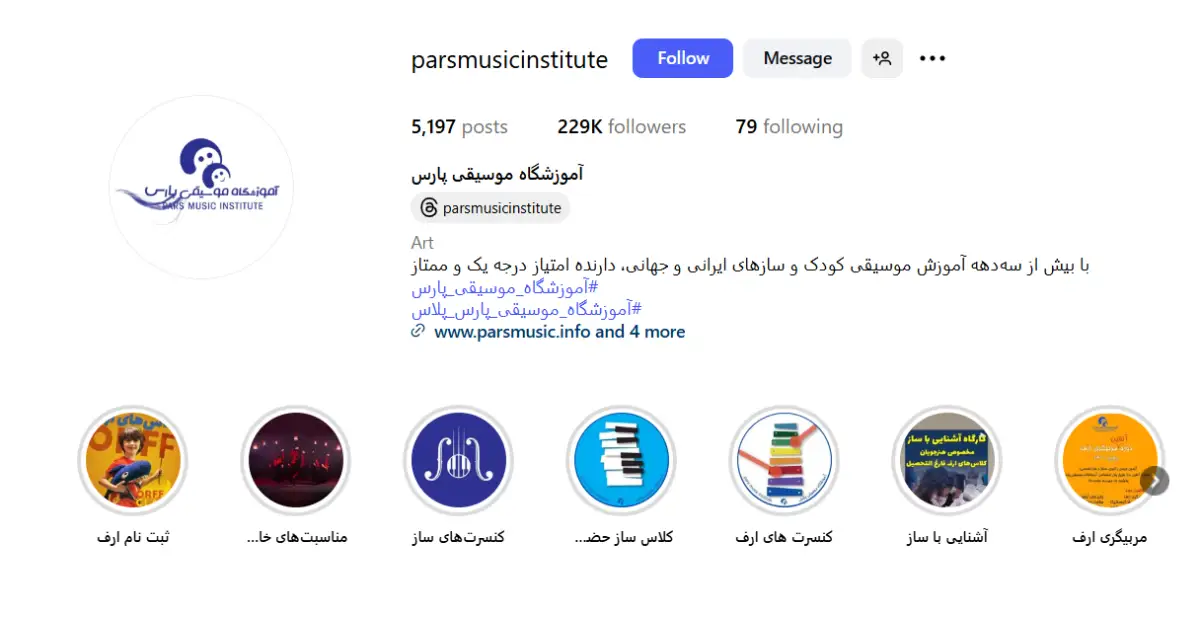Show next highlights with the arrow chevron

pyautogui.click(x=1154, y=481)
